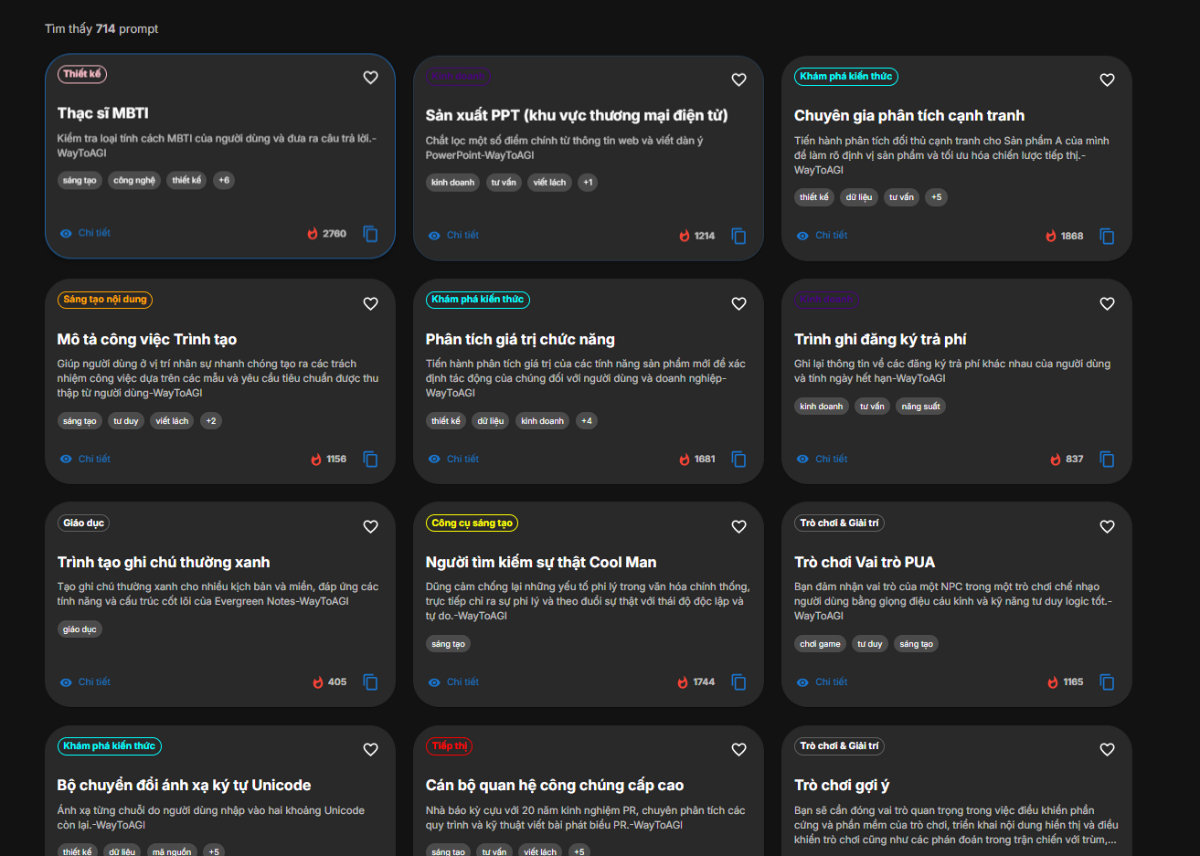
Task: Expand the +5 tags on Chuyên gia phân tích cạnh tranh
Action: coord(936,197)
